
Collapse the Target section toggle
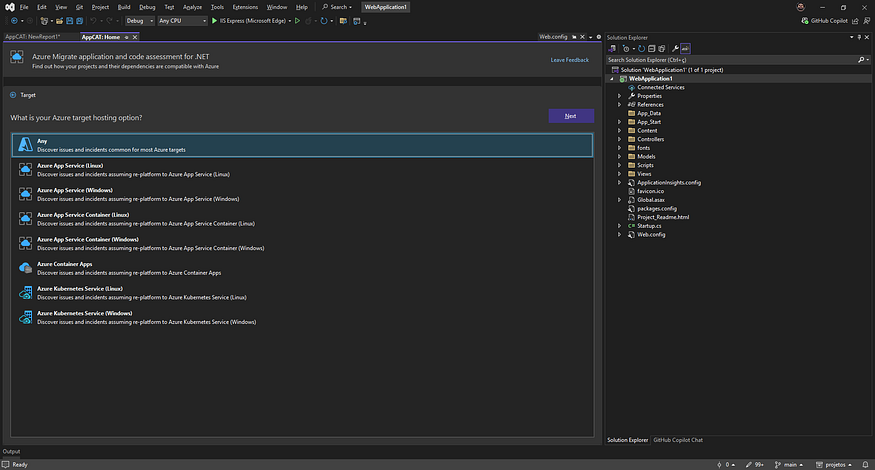[13, 95]
